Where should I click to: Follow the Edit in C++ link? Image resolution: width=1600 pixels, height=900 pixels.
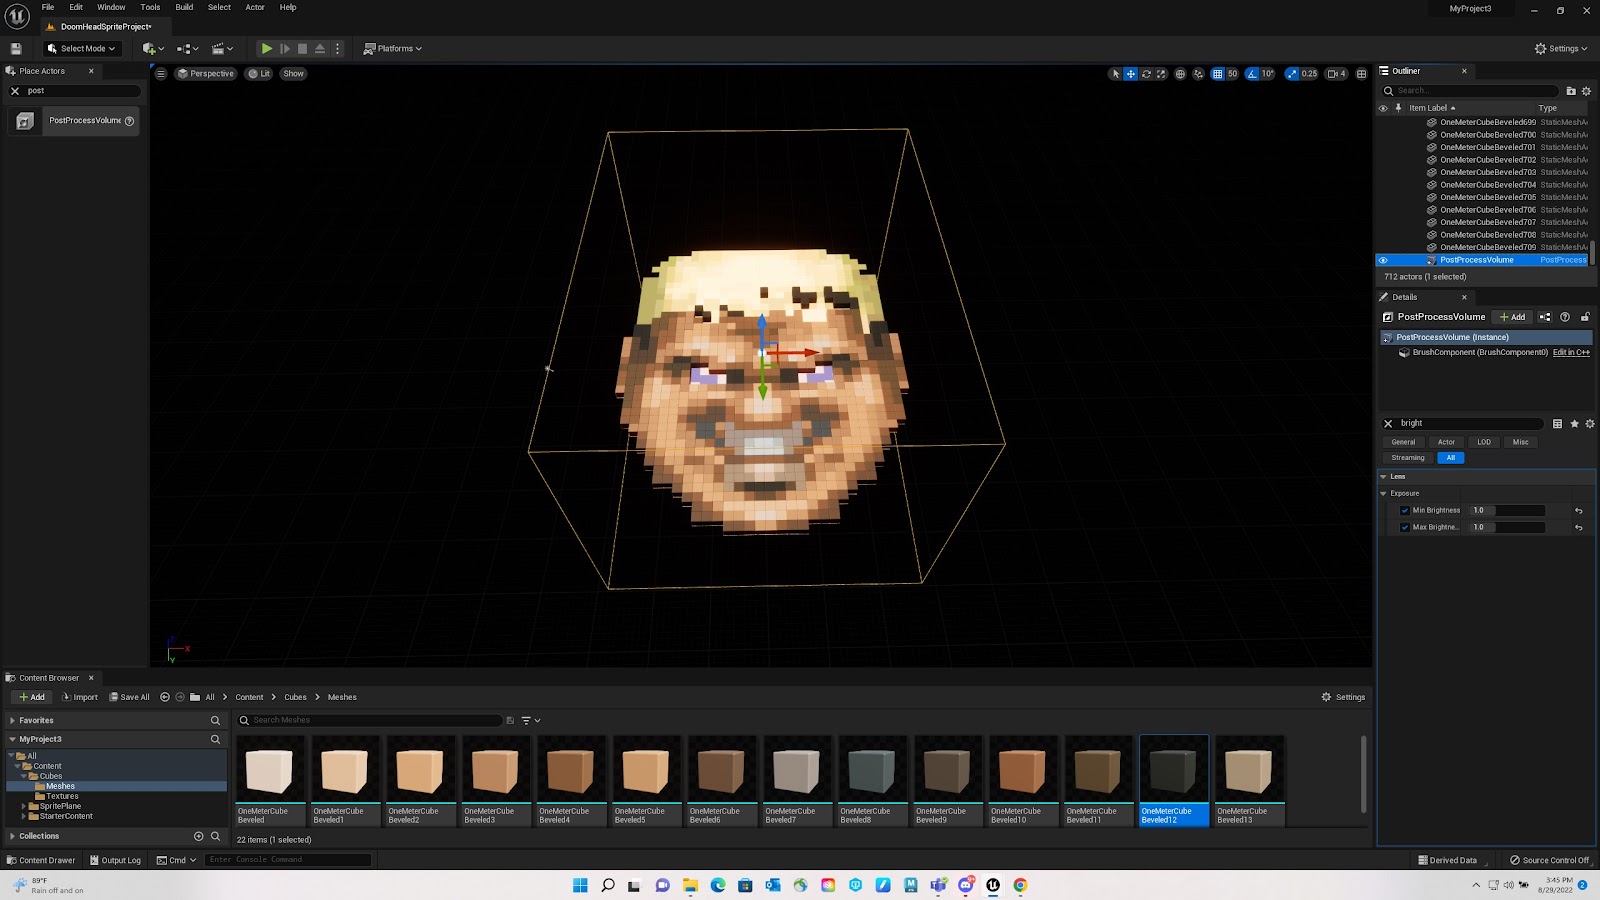1571,352
